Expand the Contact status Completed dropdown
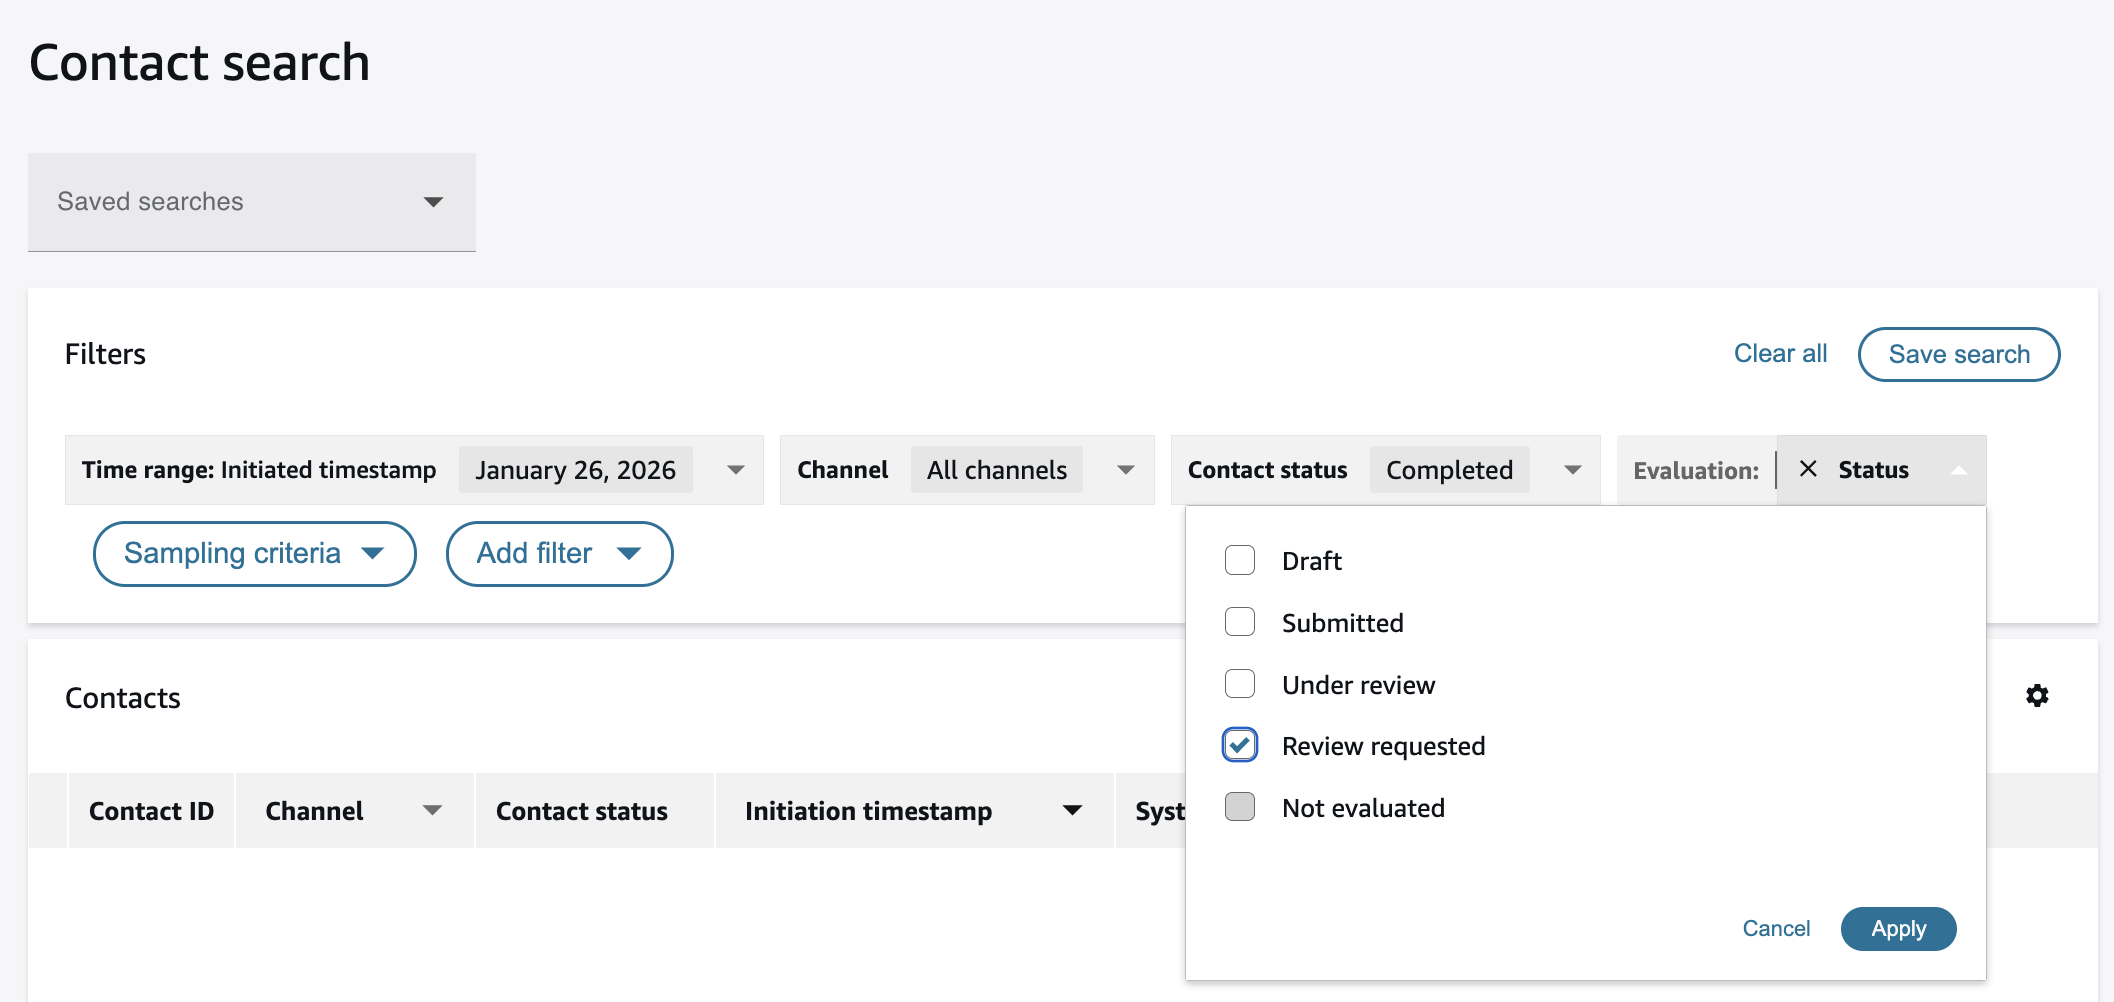The image size is (2114, 1002). tap(1572, 469)
